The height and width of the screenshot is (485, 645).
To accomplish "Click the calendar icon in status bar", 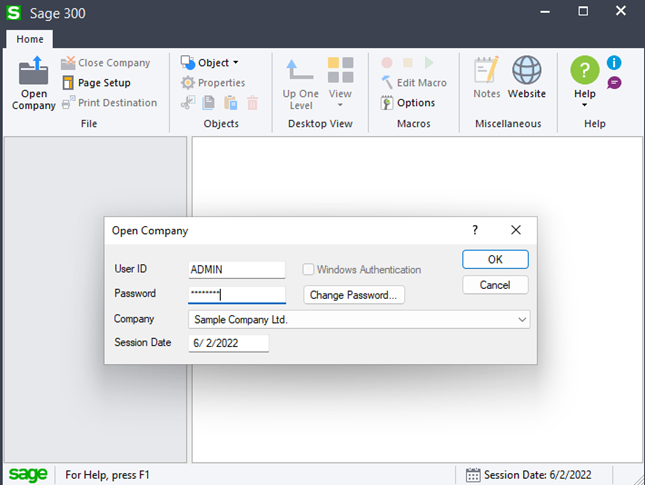I will point(474,475).
